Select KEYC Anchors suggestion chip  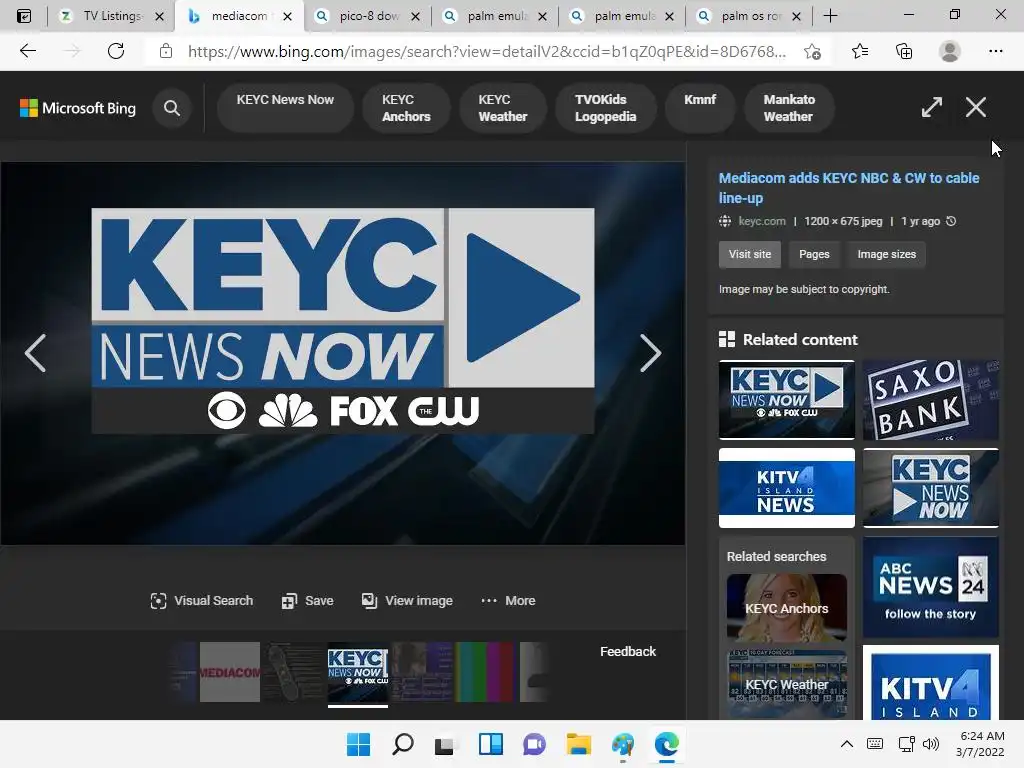(406, 108)
